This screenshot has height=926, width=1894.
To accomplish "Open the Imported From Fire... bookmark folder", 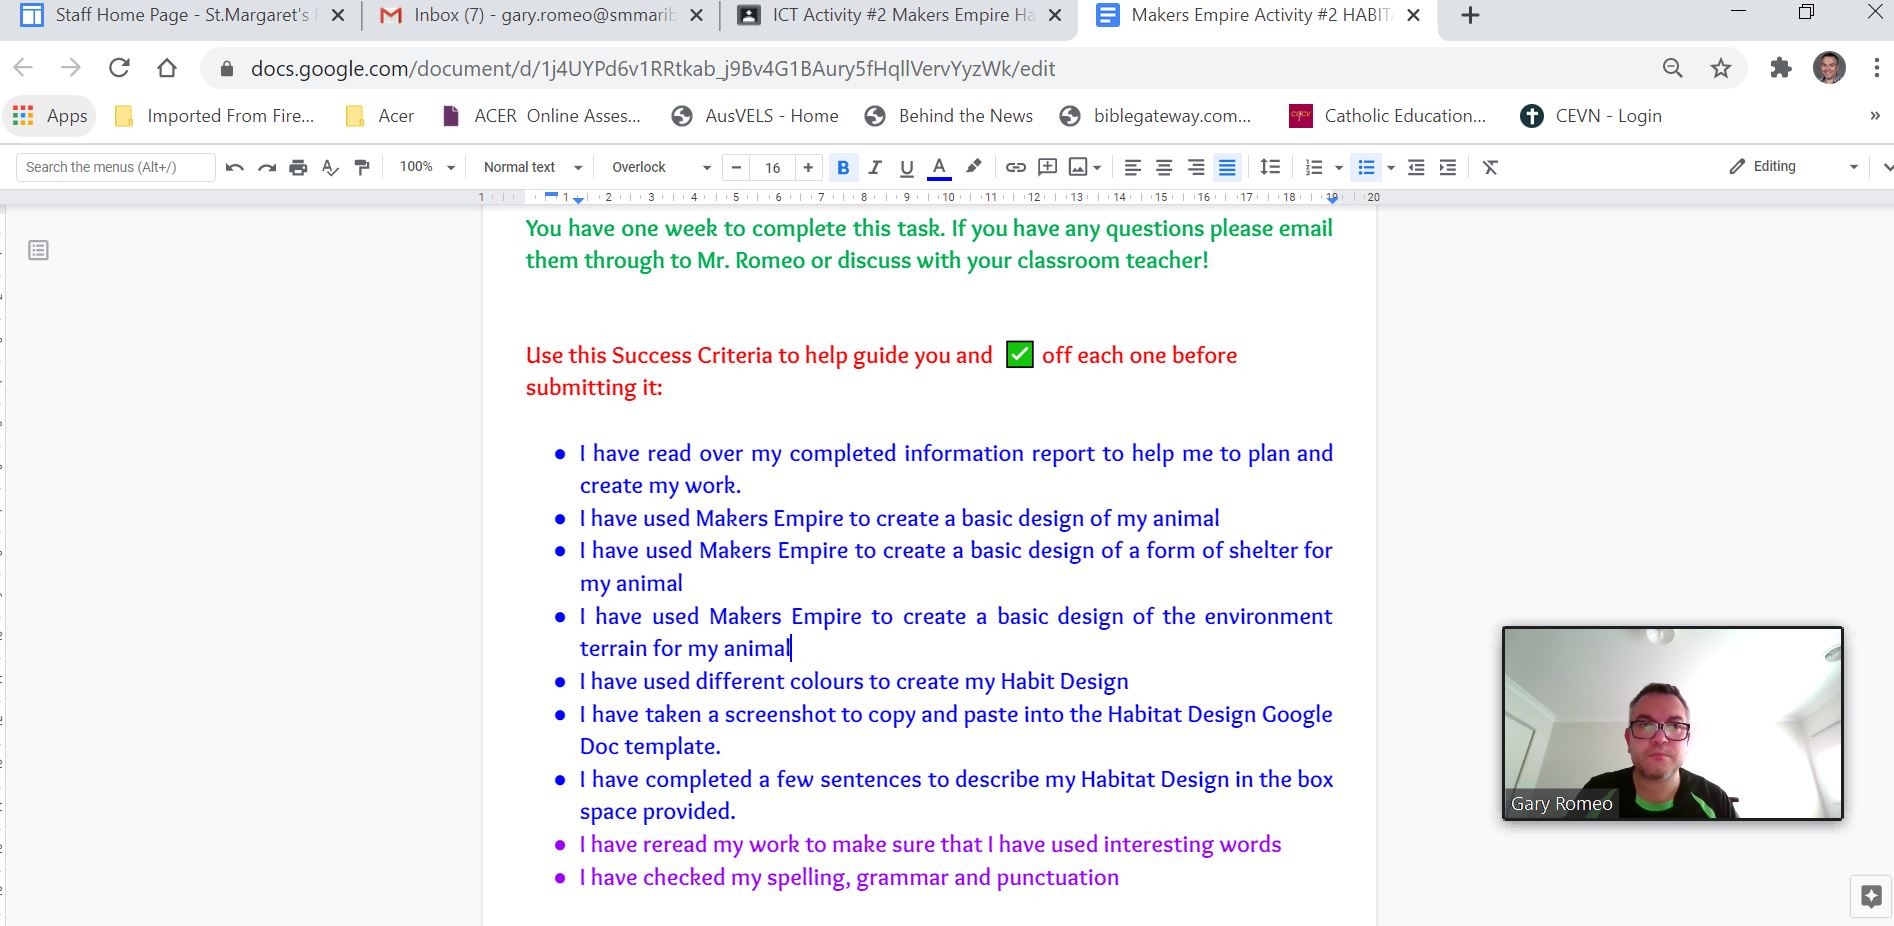I will point(215,116).
